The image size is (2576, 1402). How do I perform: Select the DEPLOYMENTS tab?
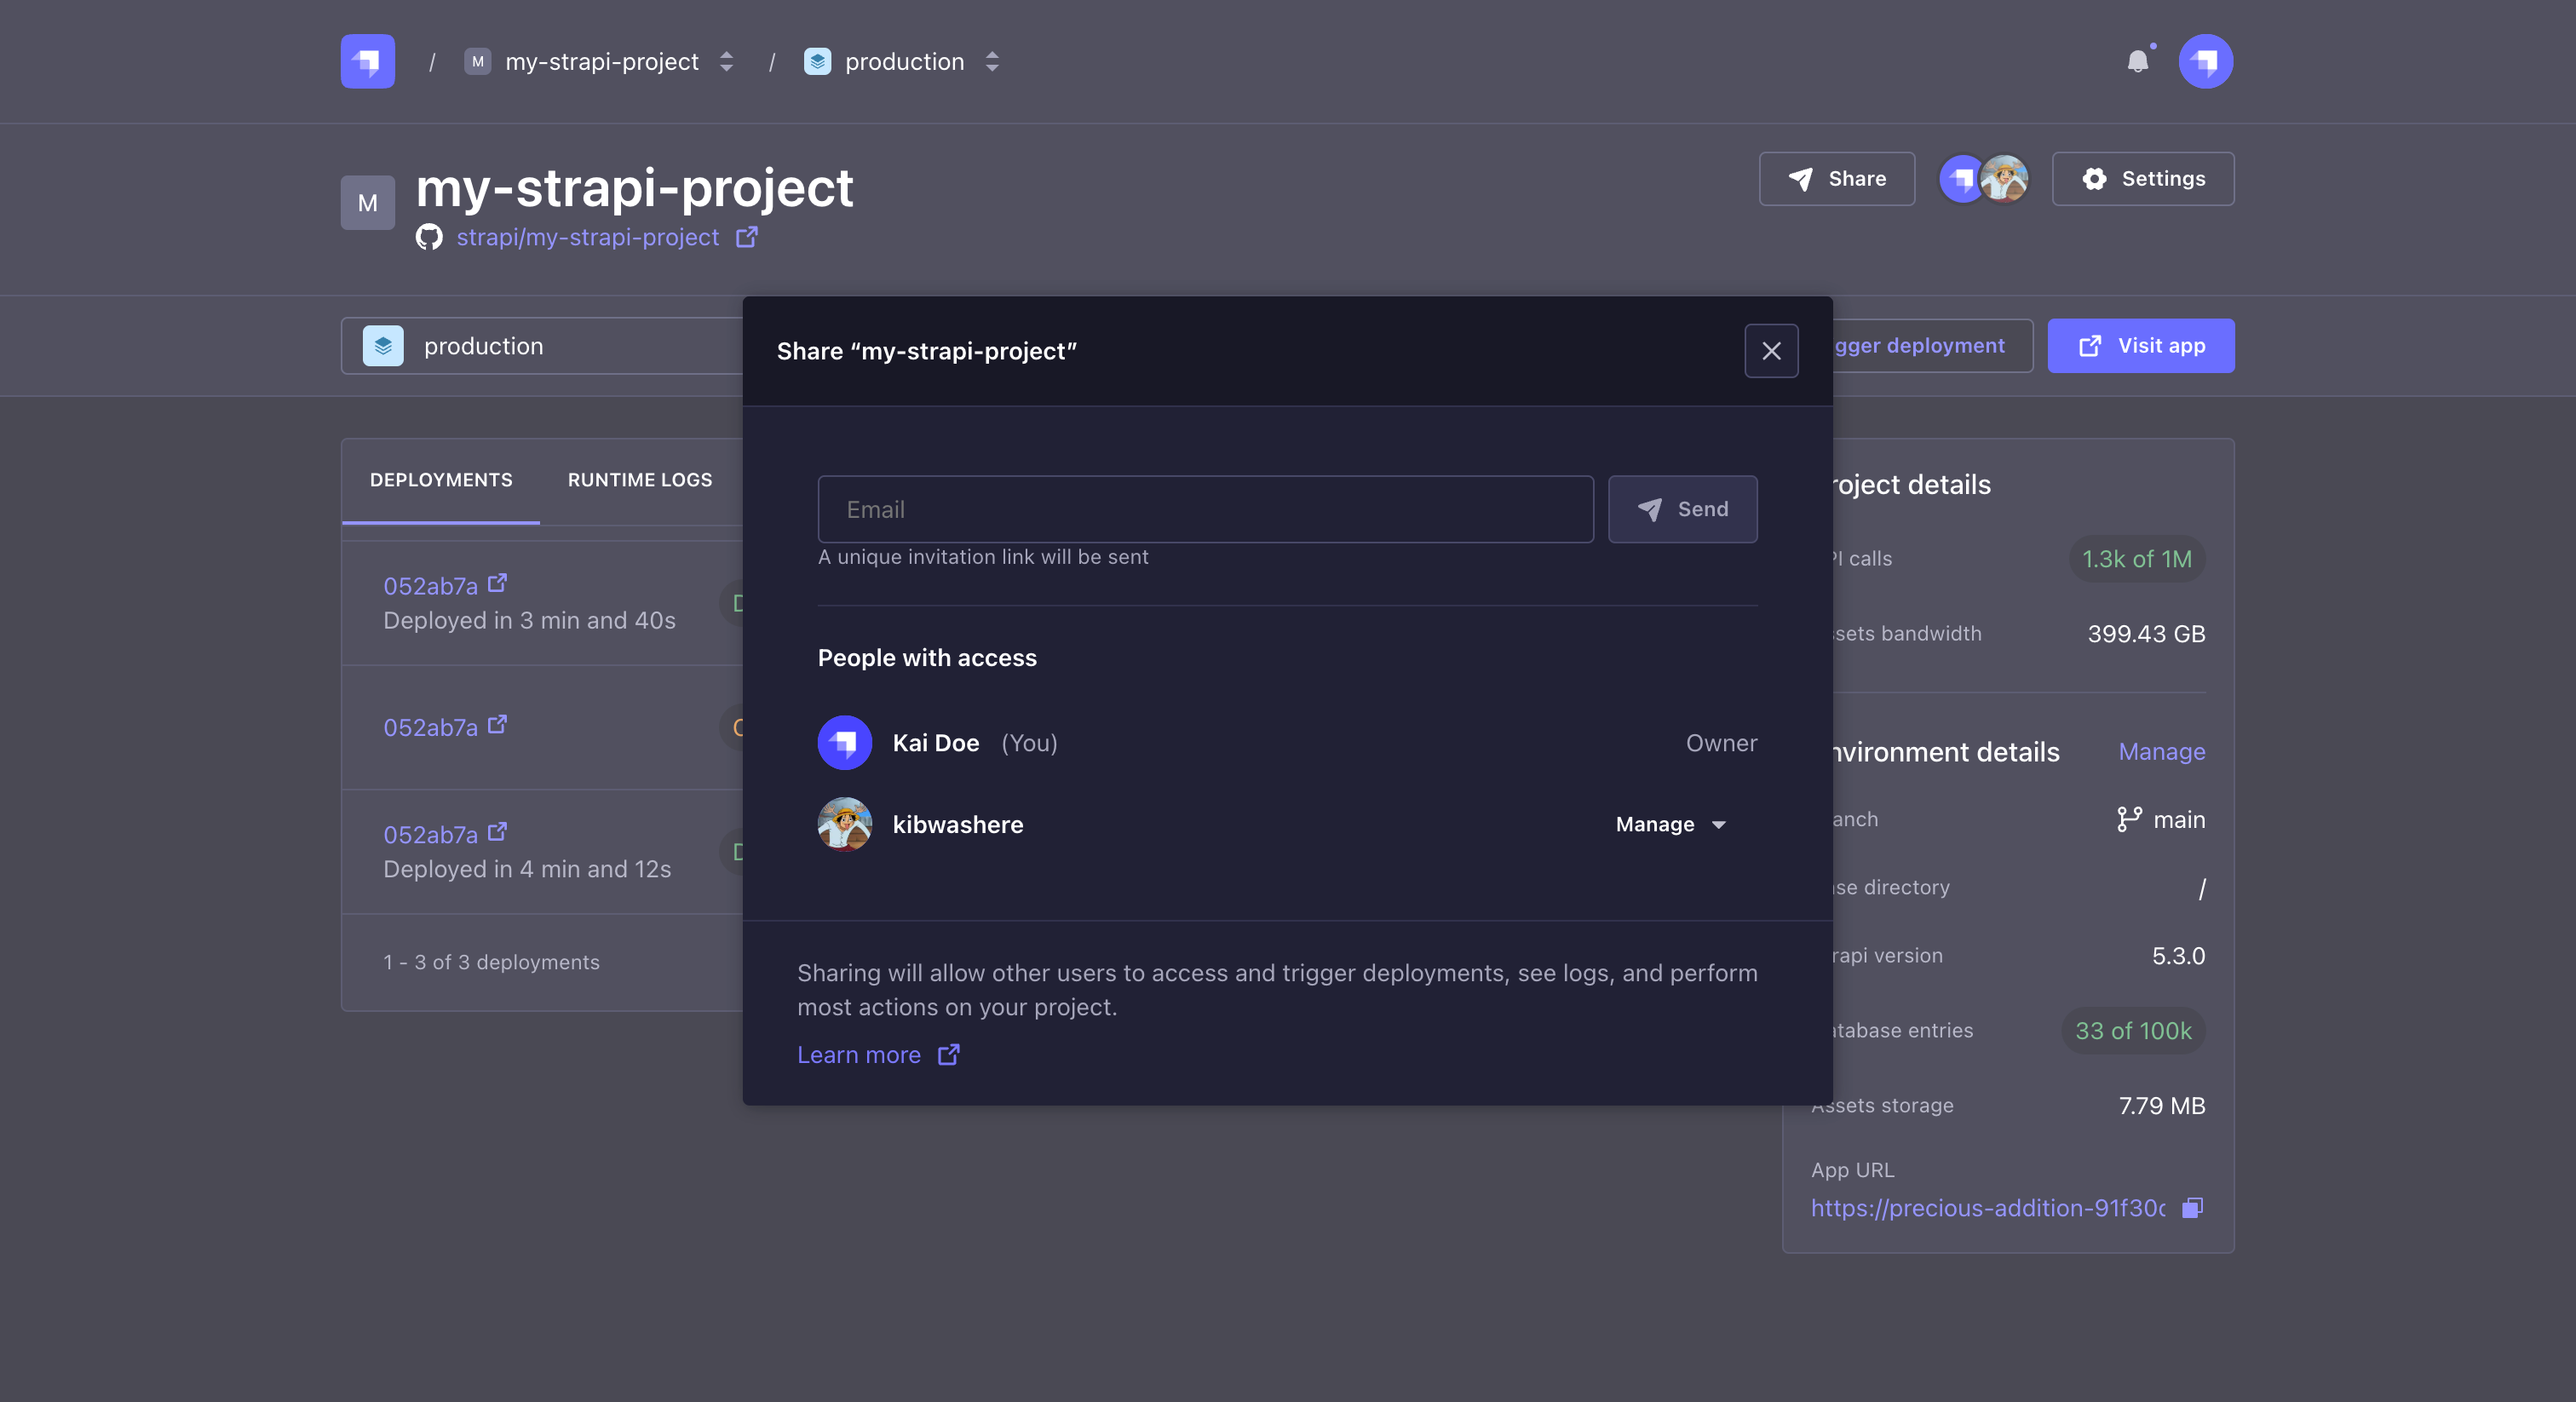pos(440,479)
